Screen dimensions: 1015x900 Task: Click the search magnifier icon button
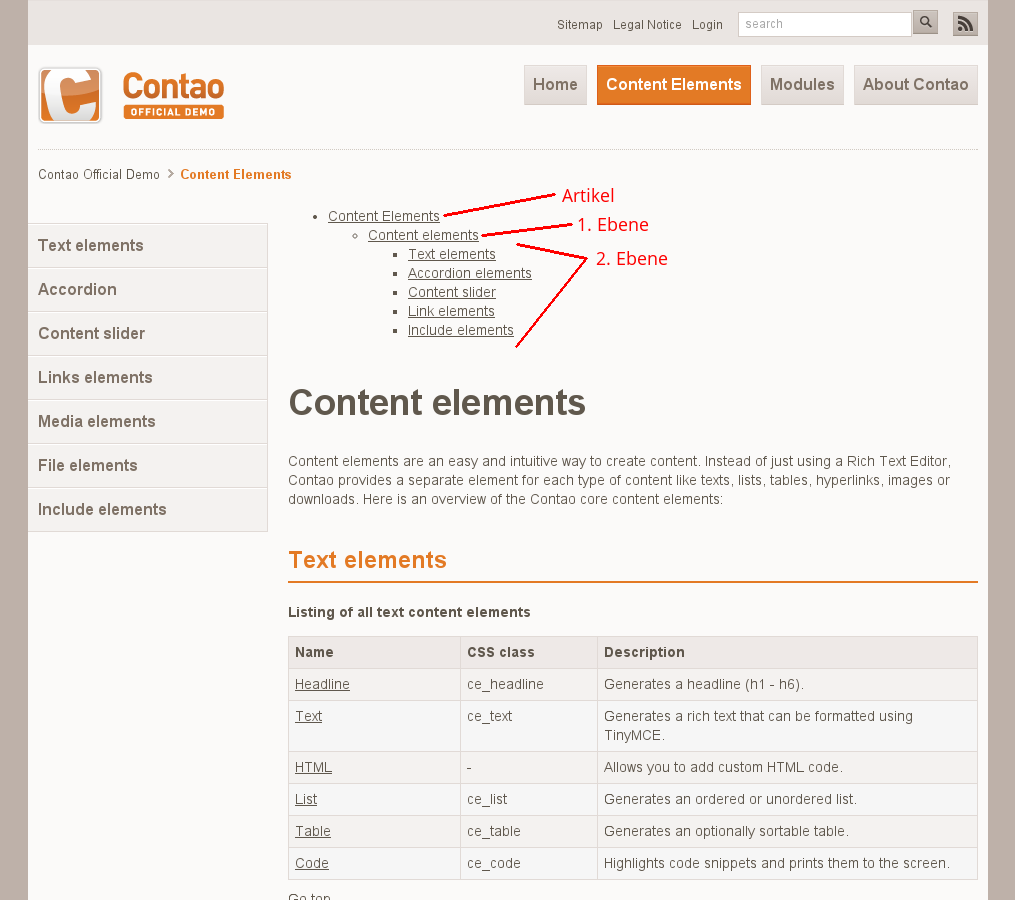925,23
